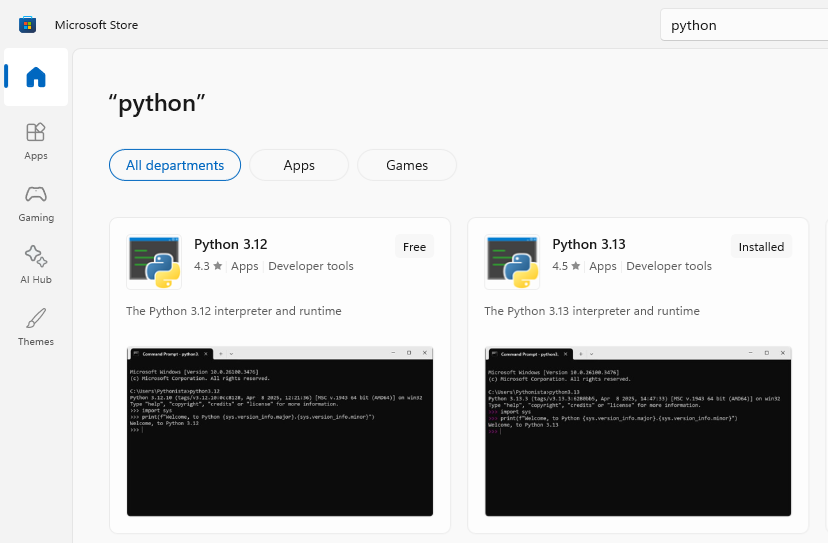Click the Free button for Python 3.12
This screenshot has height=543, width=828.
point(415,247)
